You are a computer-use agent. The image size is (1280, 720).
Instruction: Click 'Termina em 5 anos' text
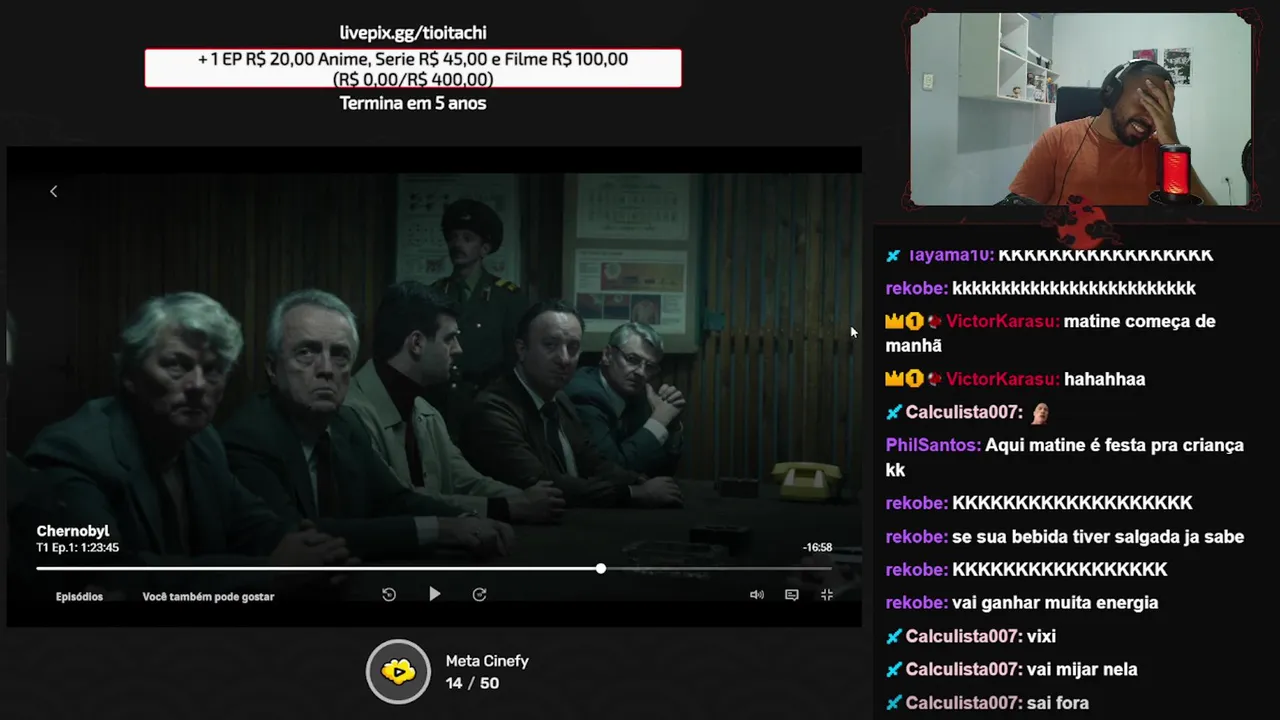413,103
